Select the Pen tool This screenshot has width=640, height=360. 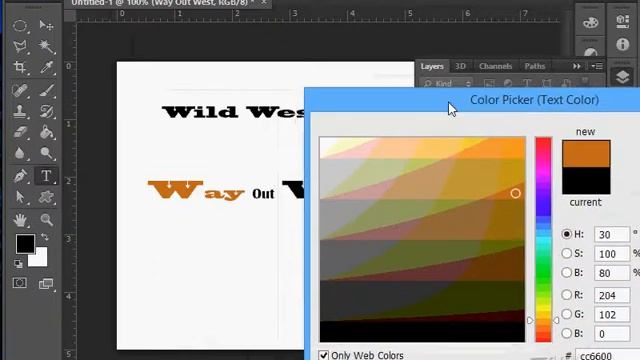[20, 176]
